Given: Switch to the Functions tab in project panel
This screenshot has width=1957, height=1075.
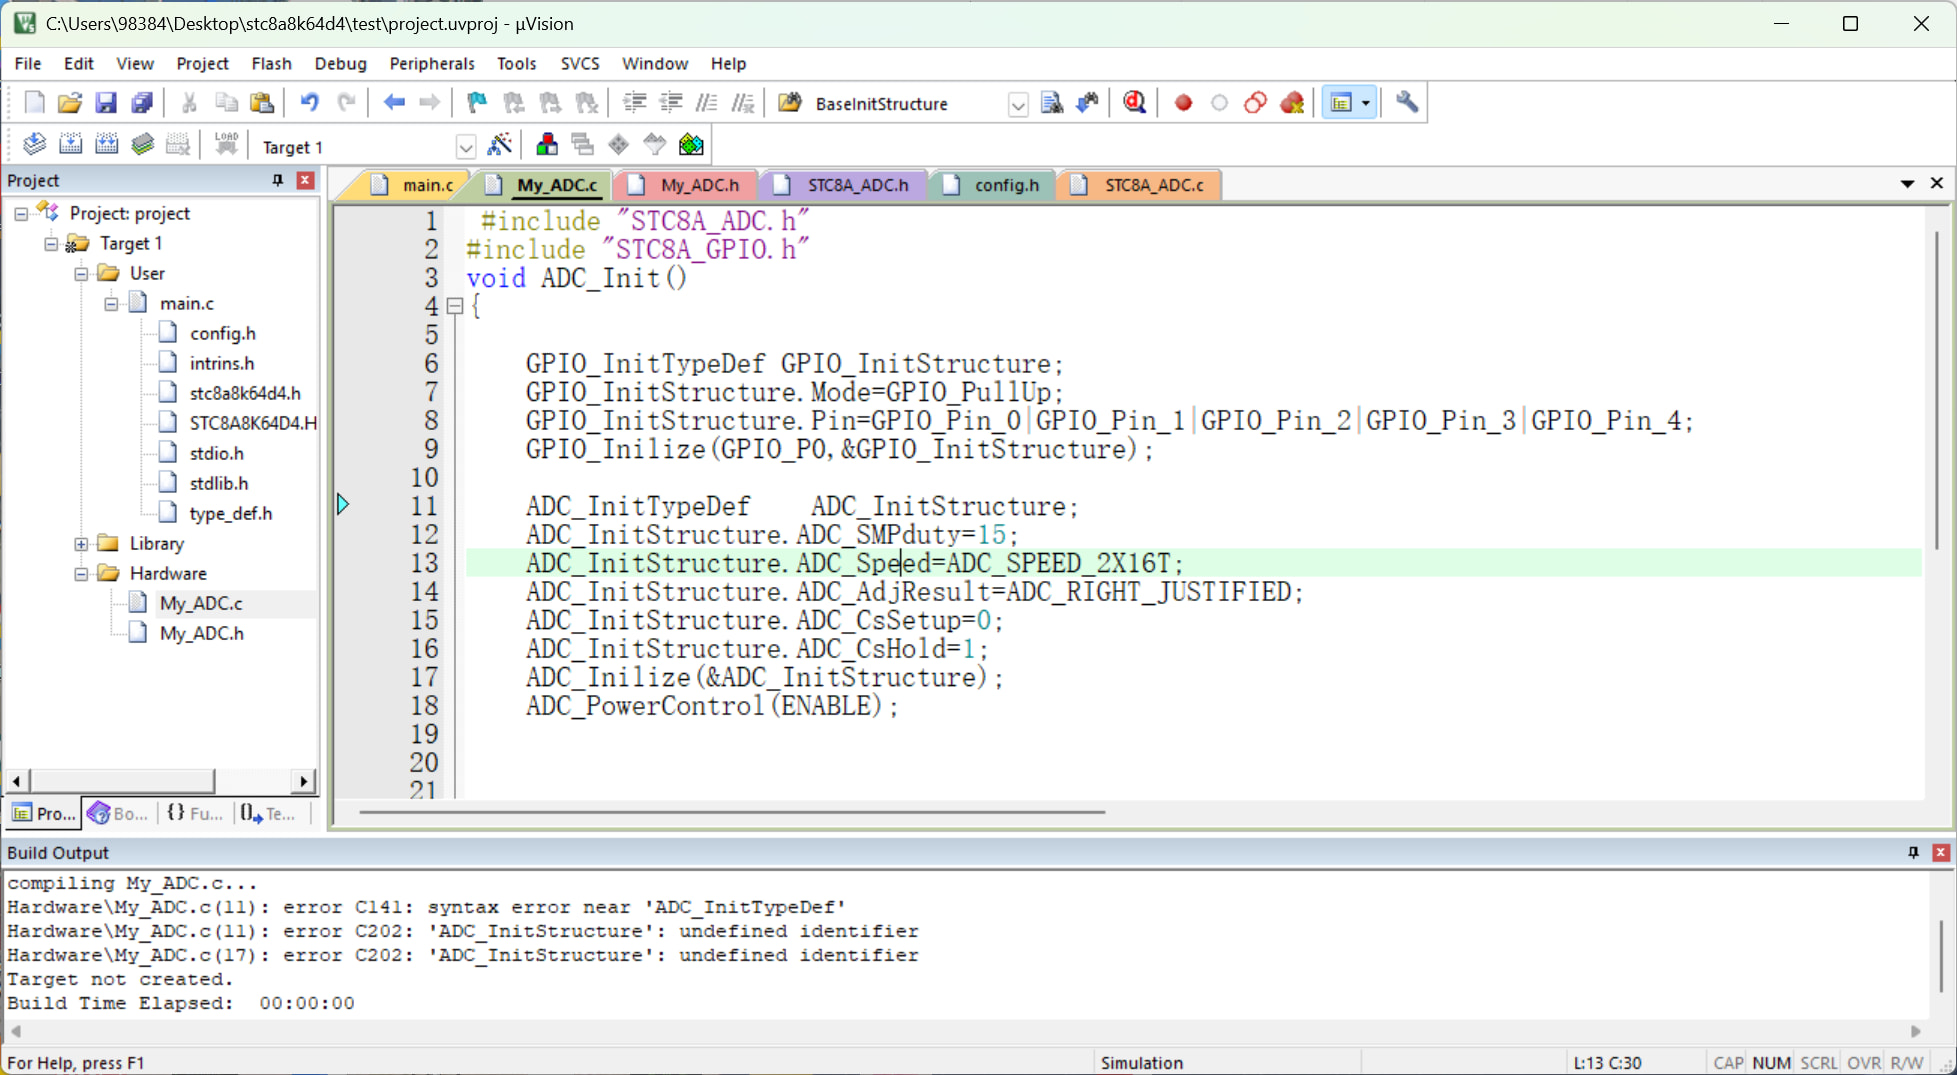Looking at the screenshot, I should tap(195, 813).
